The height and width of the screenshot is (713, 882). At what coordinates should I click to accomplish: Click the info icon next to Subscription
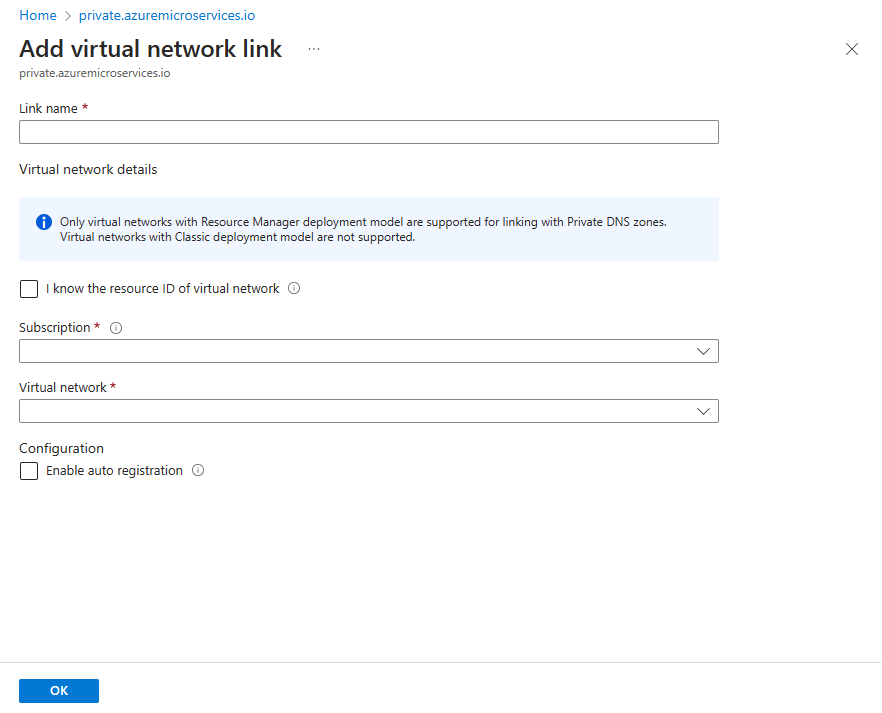[x=116, y=328]
